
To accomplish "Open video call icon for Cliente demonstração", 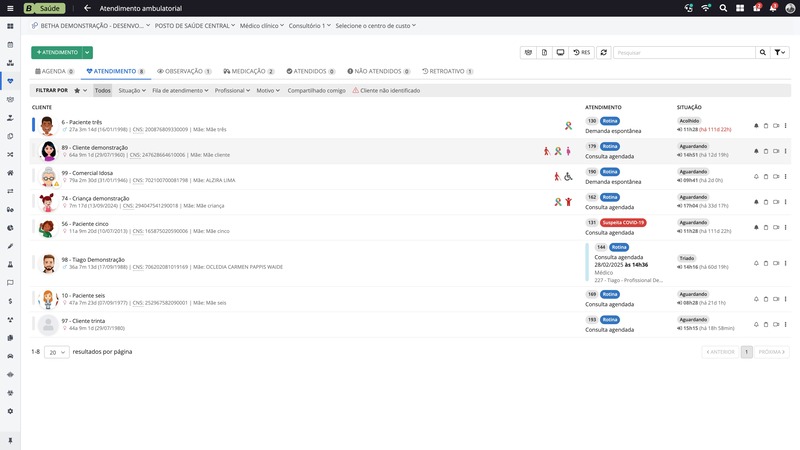I will pos(775,151).
